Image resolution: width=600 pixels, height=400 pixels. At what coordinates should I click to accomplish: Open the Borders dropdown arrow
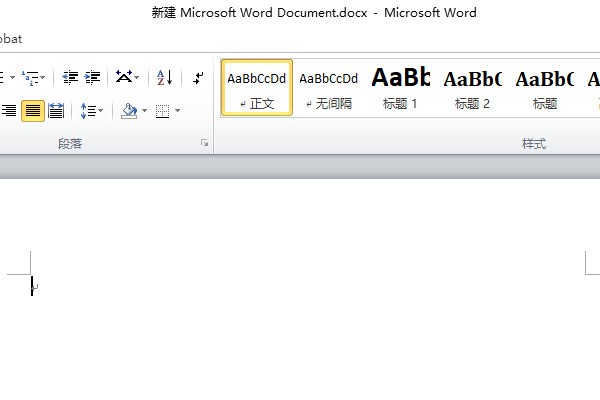pyautogui.click(x=177, y=111)
